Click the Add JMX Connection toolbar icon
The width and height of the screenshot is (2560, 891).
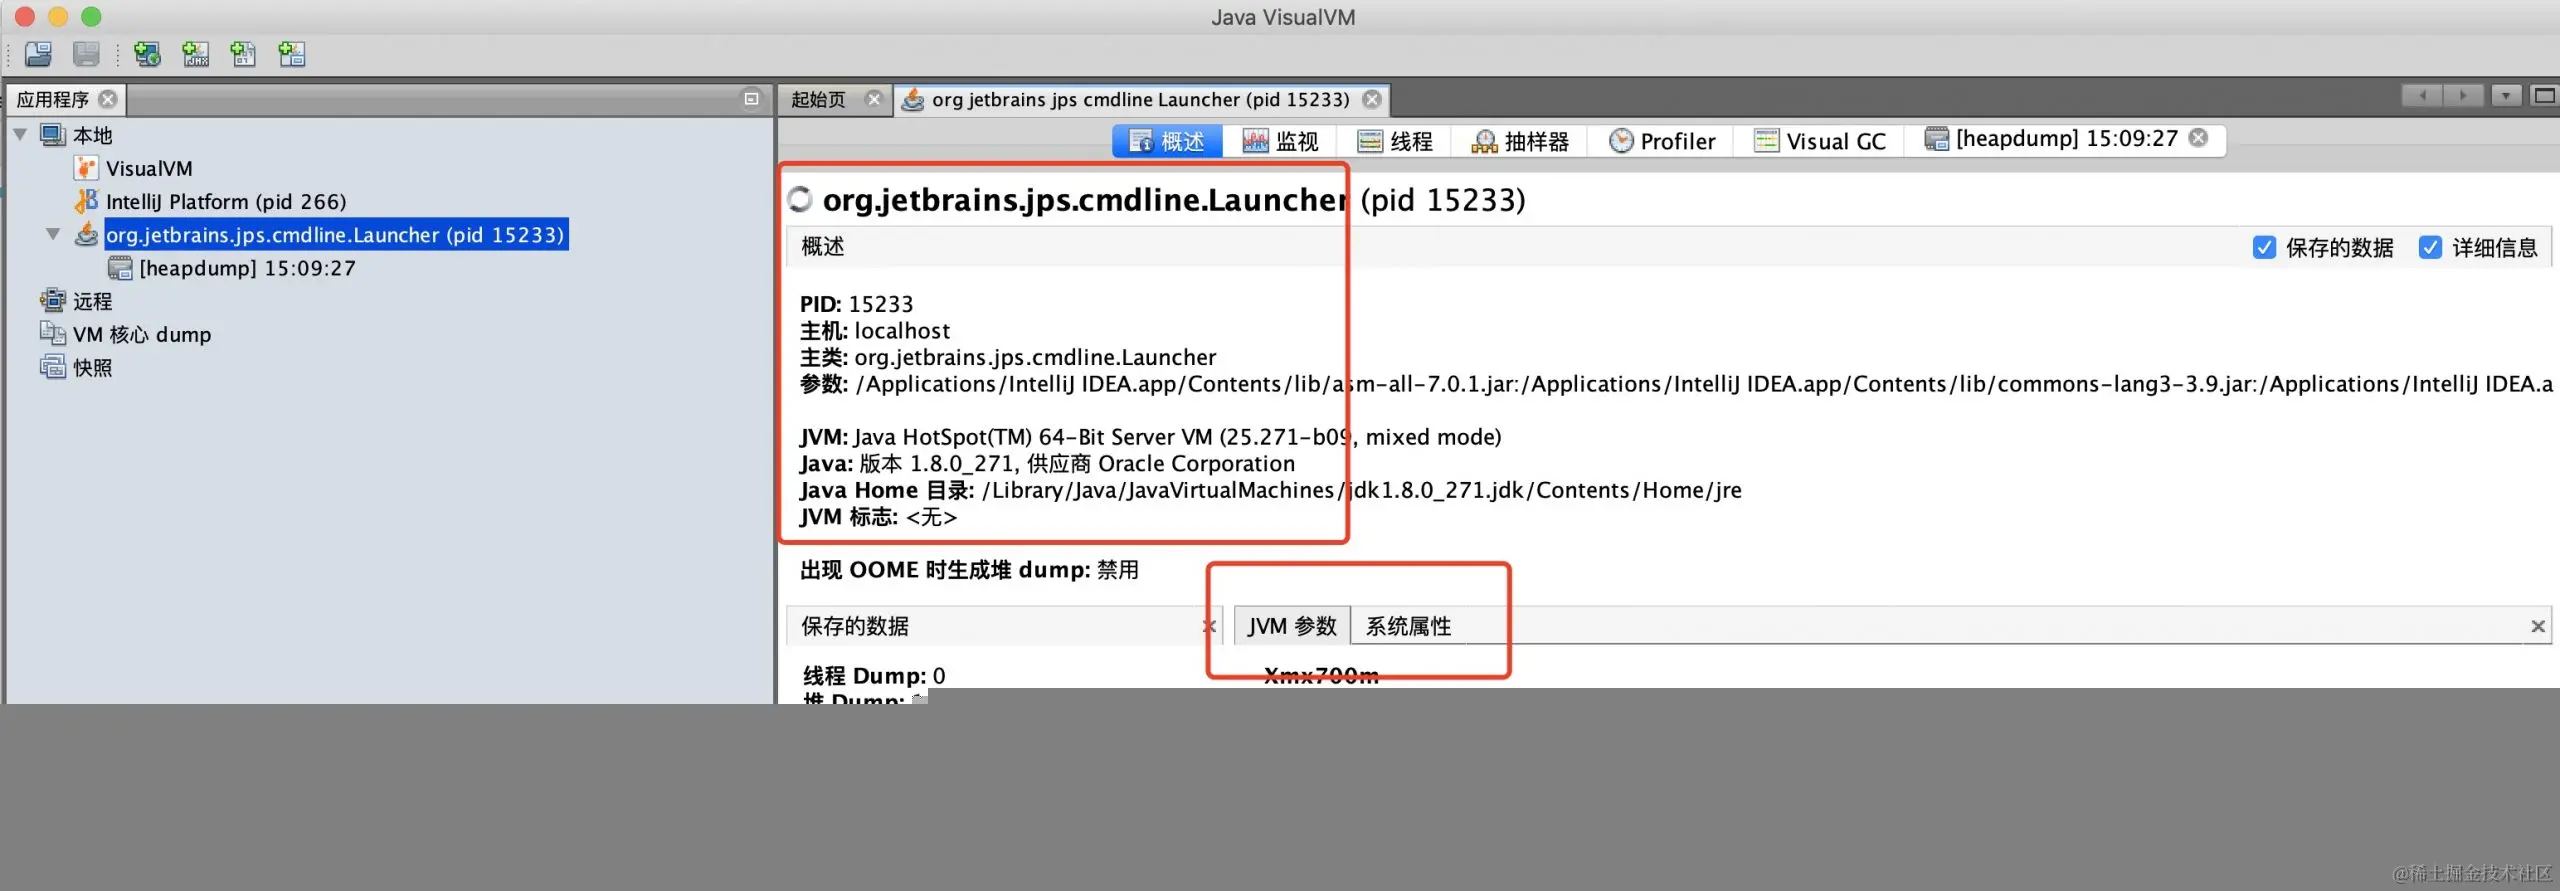(196, 54)
